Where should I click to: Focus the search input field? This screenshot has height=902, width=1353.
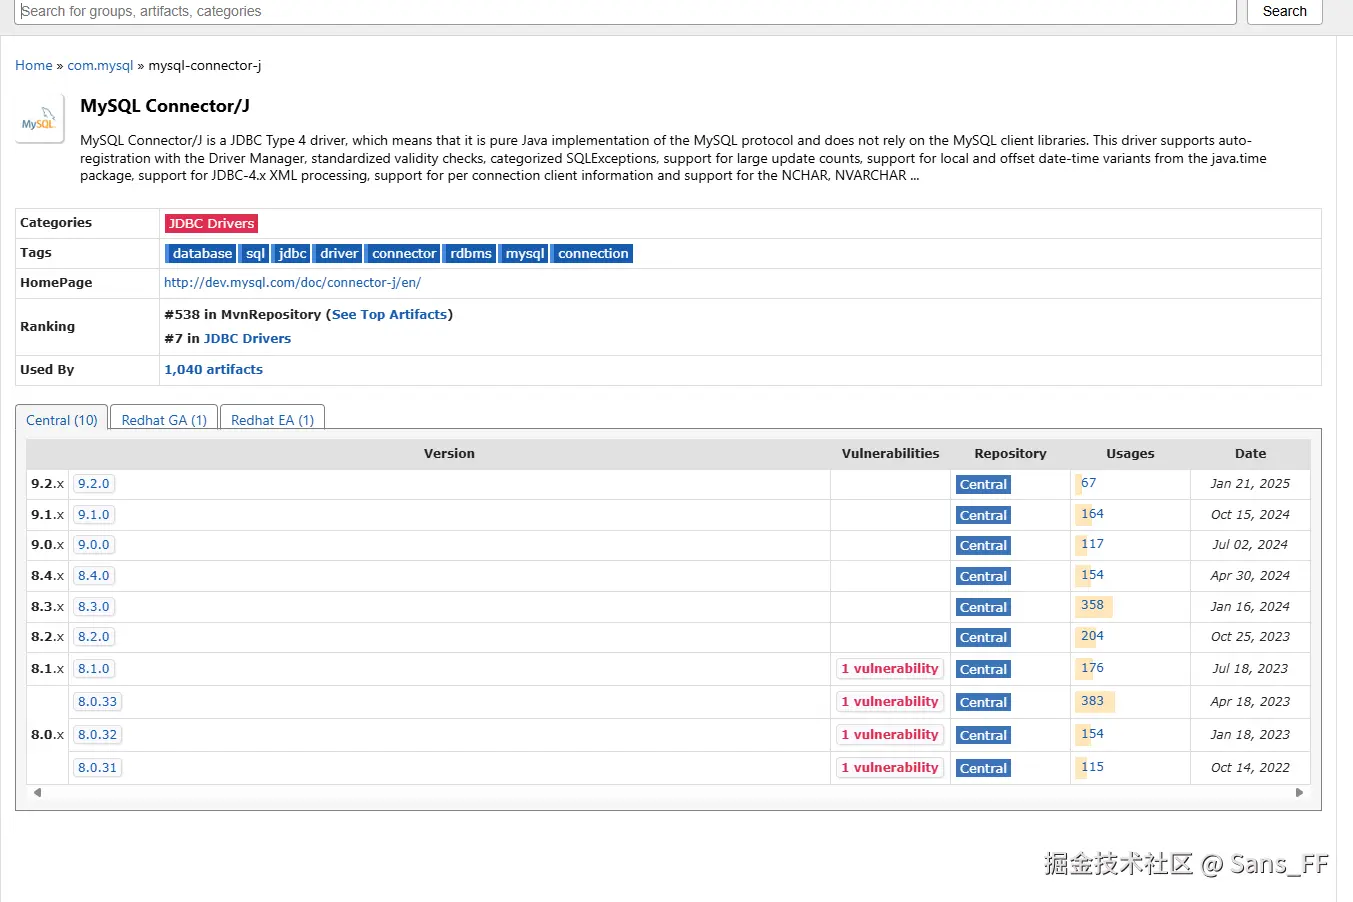[x=626, y=11]
